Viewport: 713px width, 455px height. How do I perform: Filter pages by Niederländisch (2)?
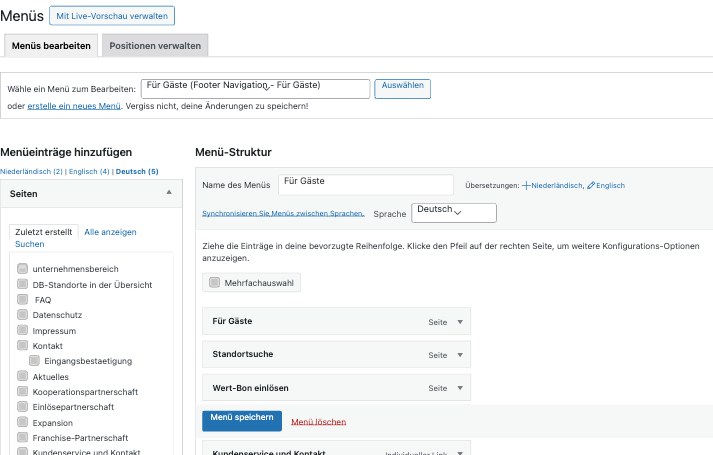(x=31, y=171)
